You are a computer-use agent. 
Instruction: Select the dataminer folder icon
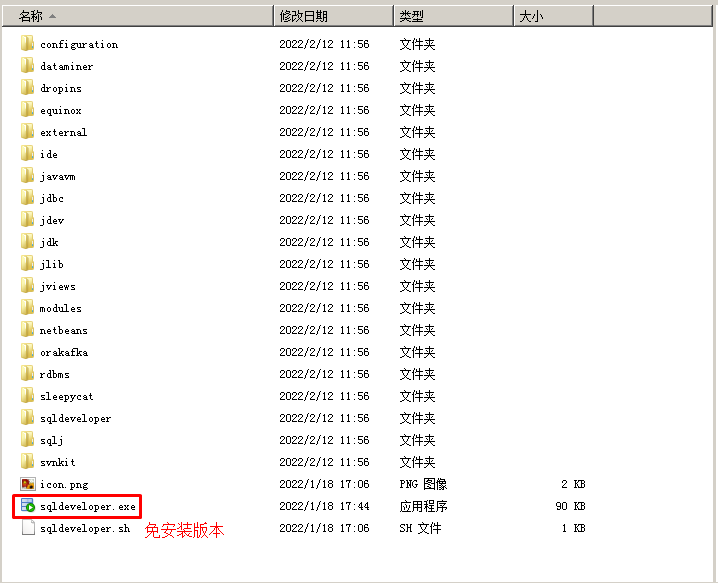point(28,66)
